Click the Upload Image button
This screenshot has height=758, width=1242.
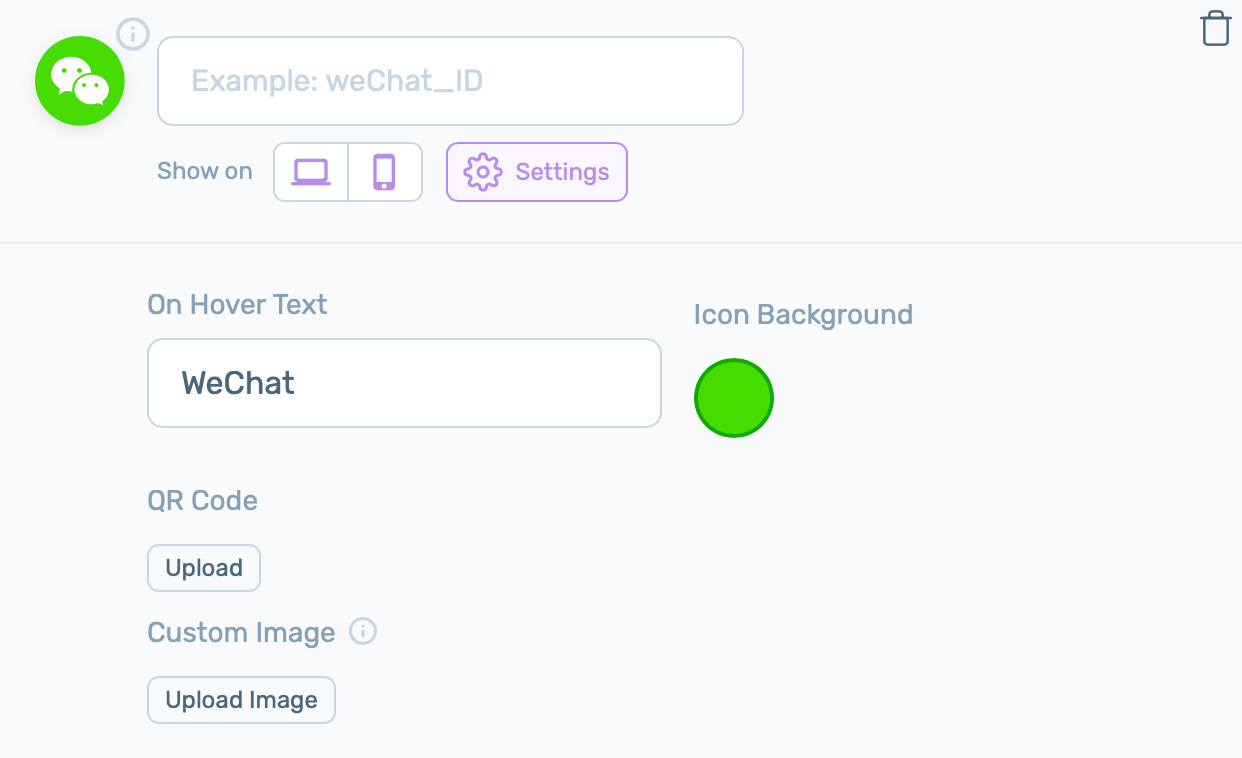point(241,700)
